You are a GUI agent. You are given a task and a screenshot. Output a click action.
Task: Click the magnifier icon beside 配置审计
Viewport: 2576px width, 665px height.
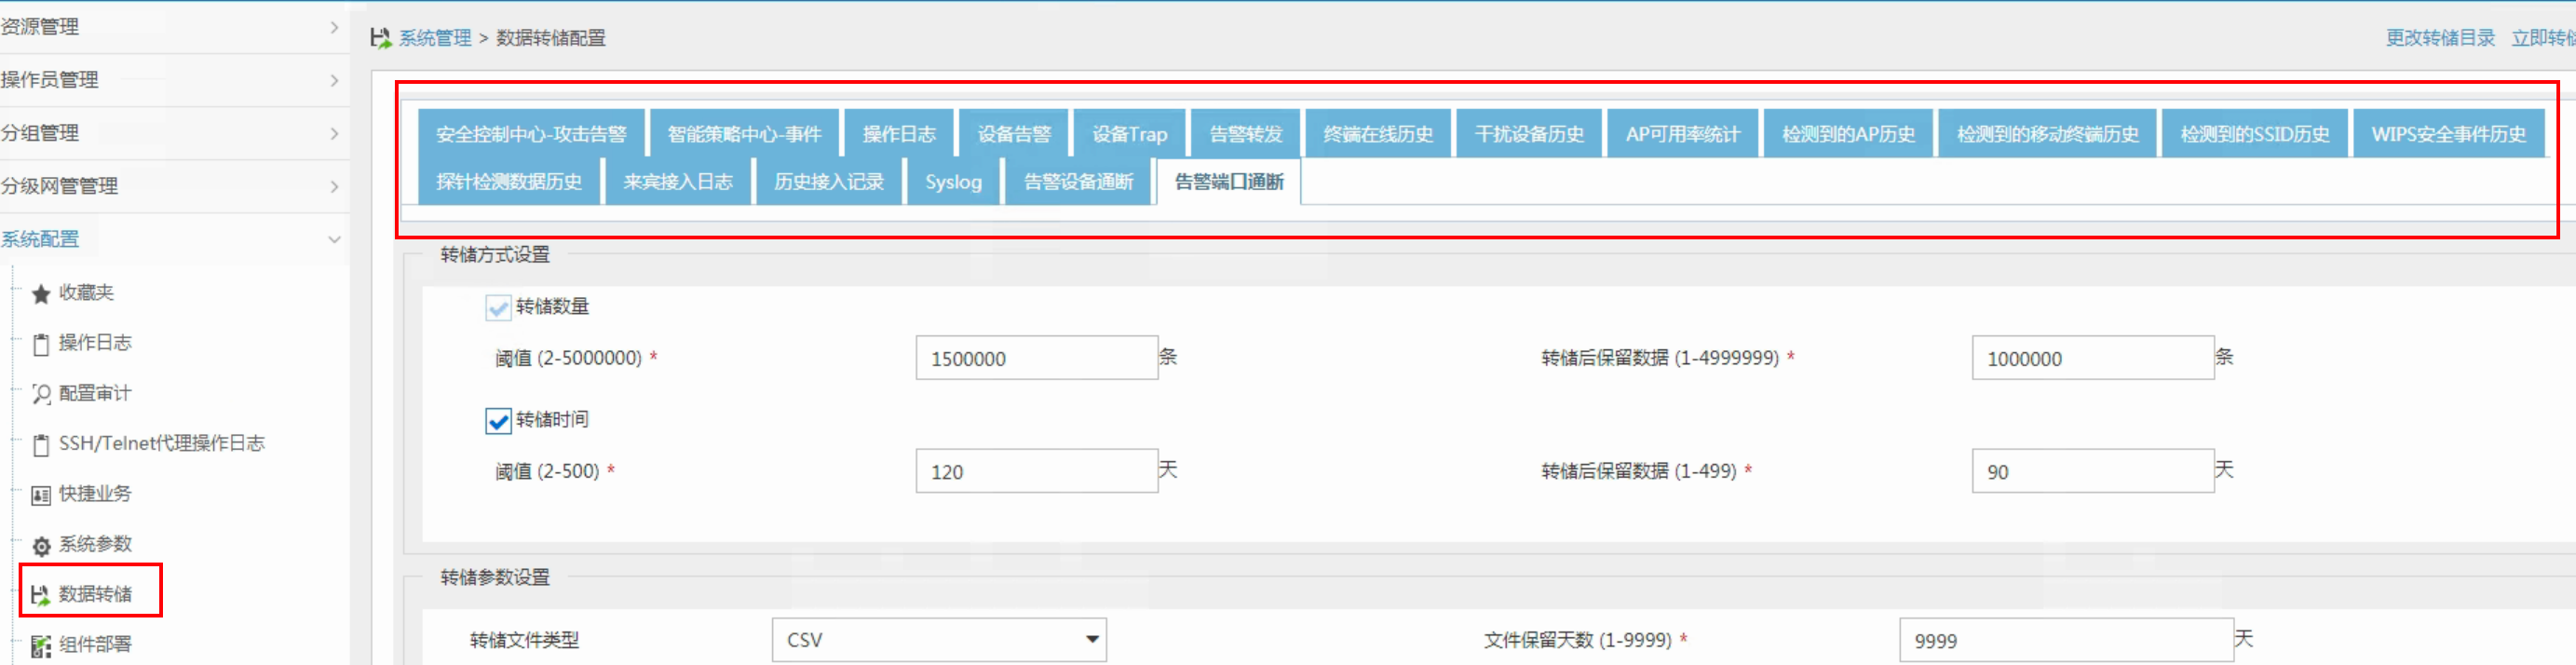pos(41,394)
